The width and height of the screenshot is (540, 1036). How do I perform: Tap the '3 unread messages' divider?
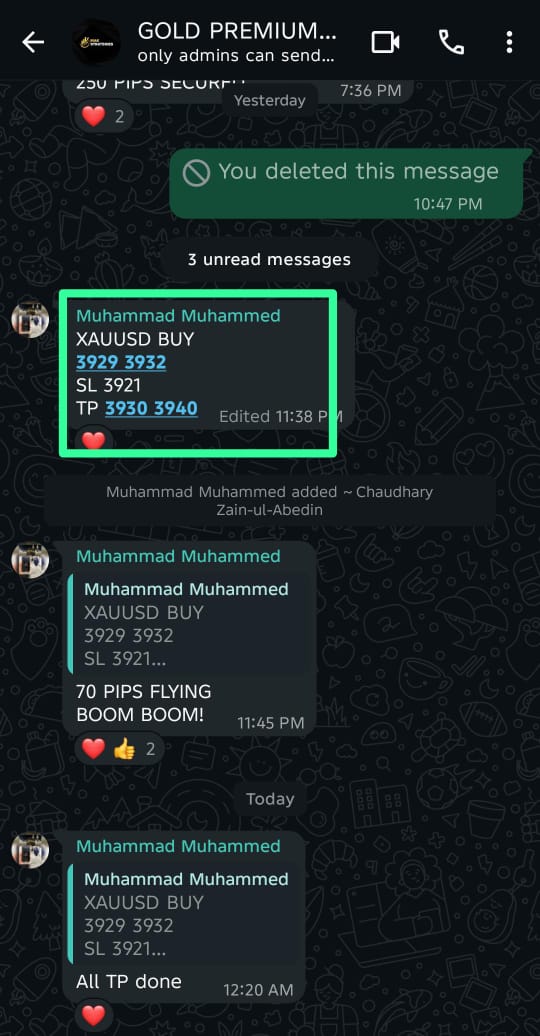pos(269,260)
